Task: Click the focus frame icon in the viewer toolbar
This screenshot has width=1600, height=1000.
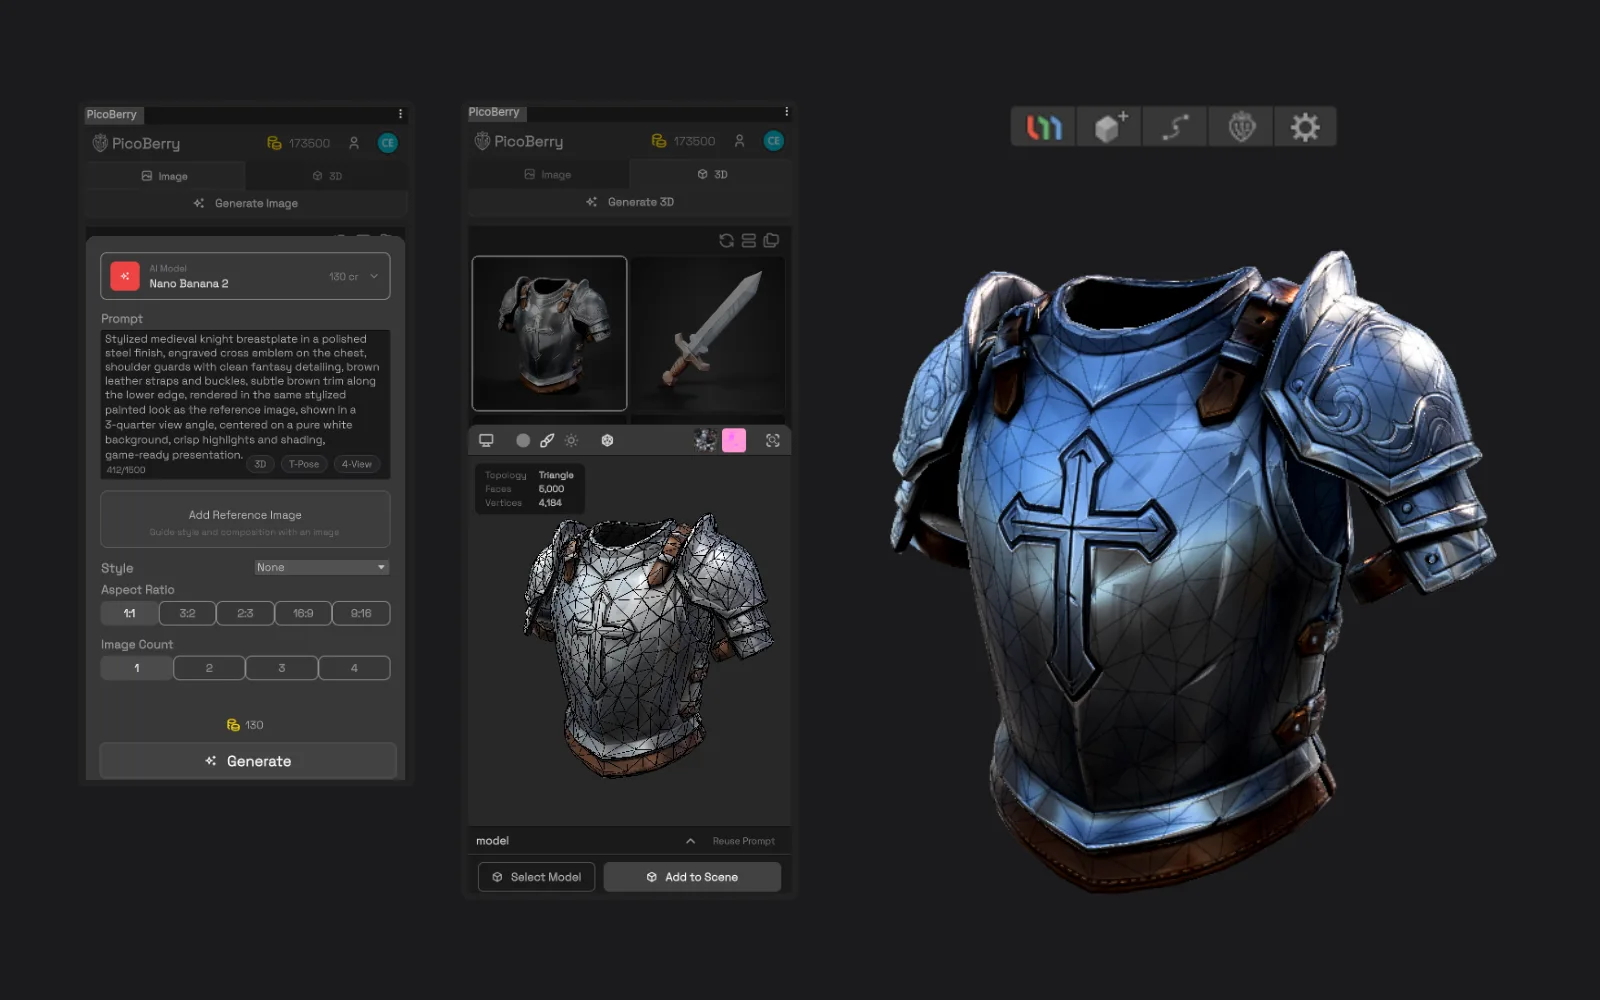Action: click(x=773, y=440)
